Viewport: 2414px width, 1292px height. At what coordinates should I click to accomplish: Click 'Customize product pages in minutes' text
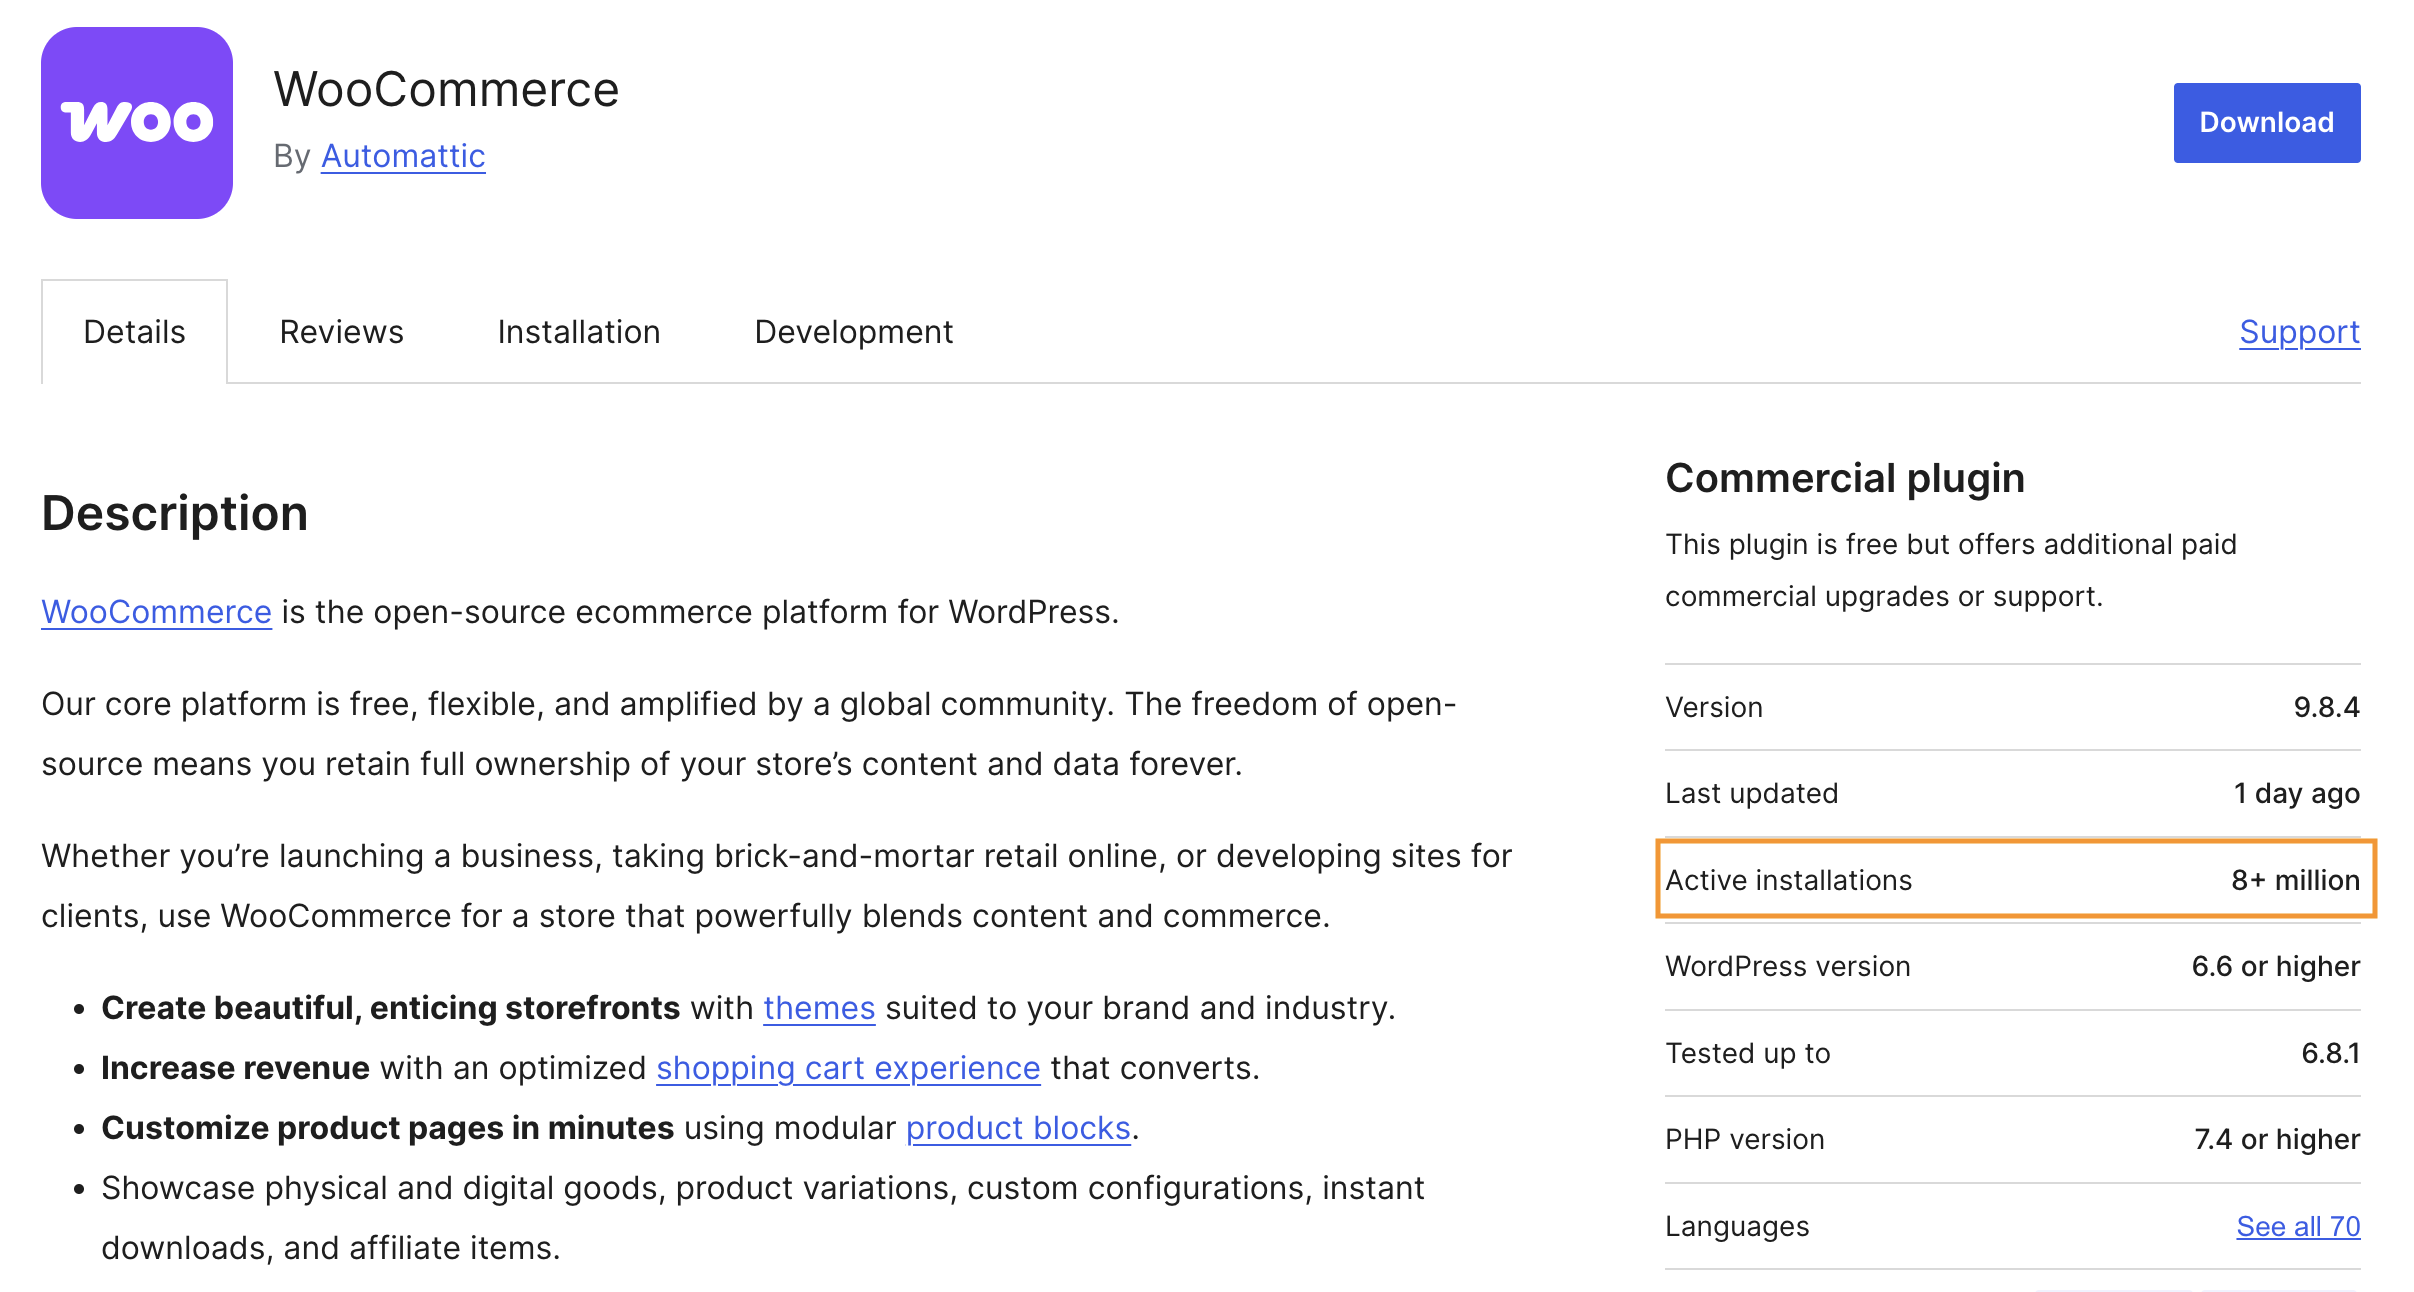point(387,1128)
